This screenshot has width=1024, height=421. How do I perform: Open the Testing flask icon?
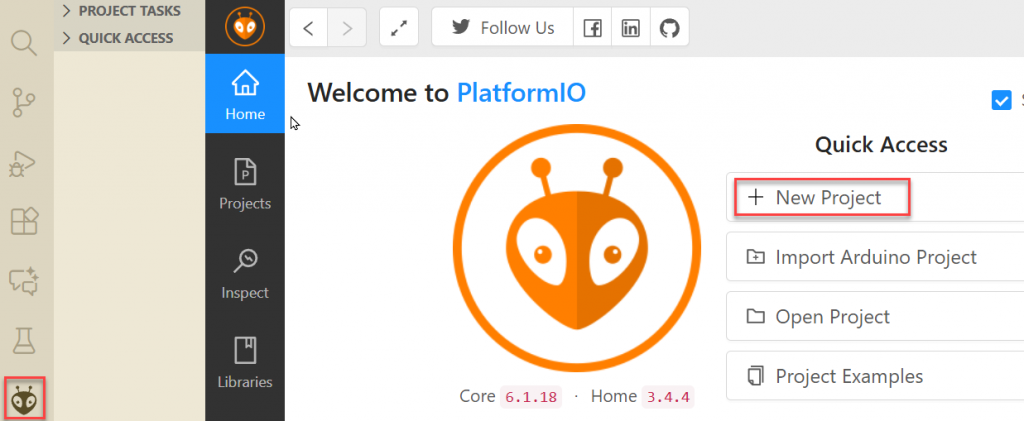[25, 341]
